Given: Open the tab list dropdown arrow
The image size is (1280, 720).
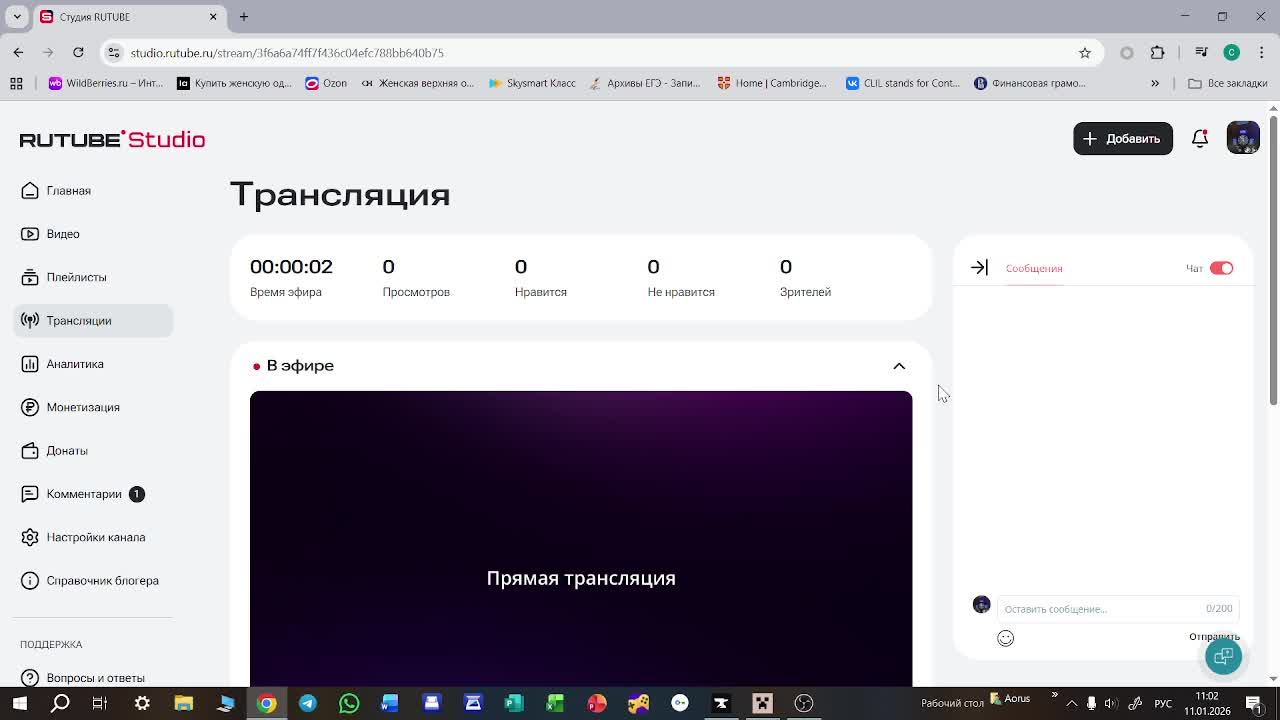Looking at the screenshot, I should (x=18, y=16).
